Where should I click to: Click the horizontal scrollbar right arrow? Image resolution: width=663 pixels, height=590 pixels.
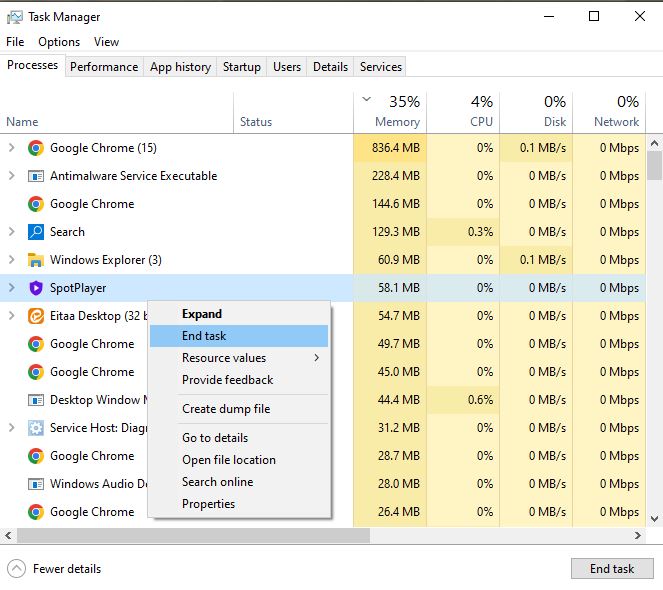click(x=638, y=535)
